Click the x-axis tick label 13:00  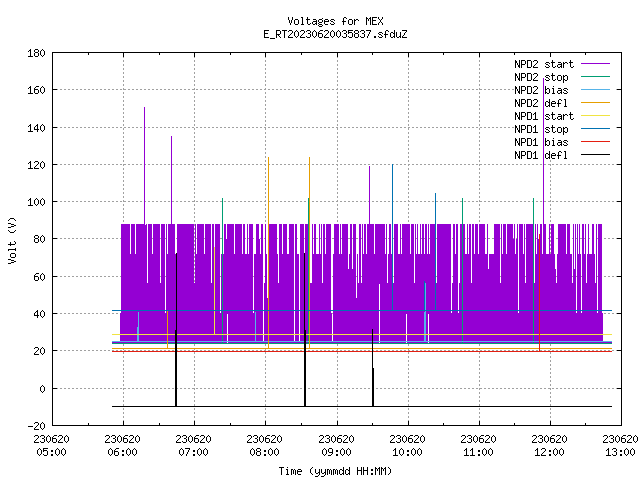coord(620,452)
